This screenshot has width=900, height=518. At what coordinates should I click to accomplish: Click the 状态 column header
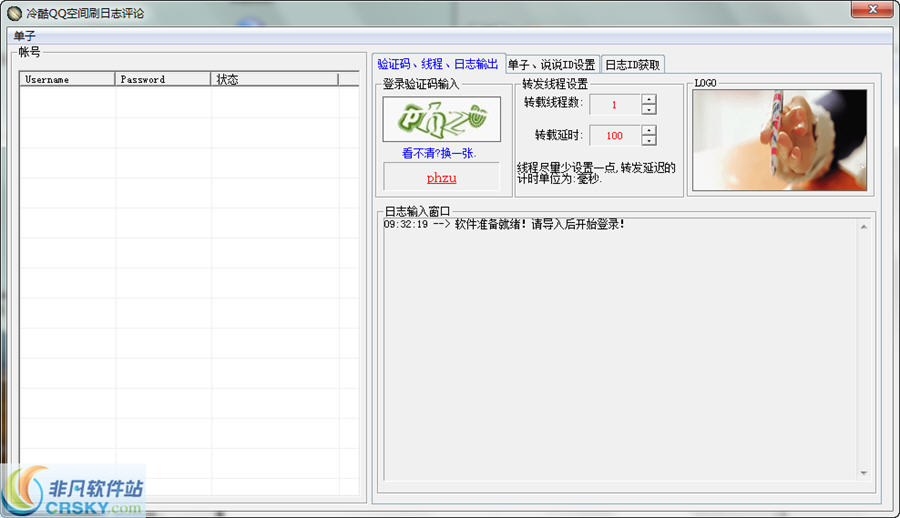click(x=274, y=79)
